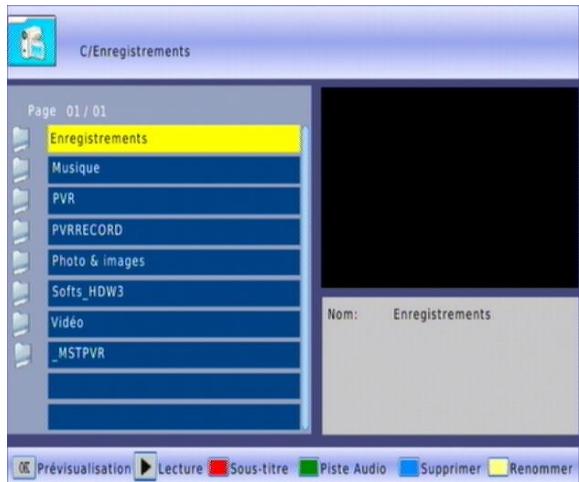Open the Photo & images folder
Screen dimensions: 579x482
click(x=174, y=263)
